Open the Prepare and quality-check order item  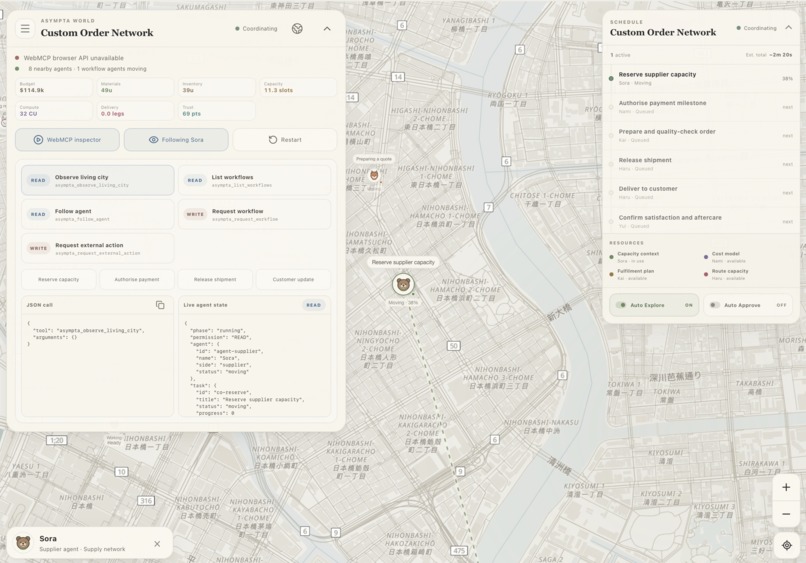[x=701, y=136]
